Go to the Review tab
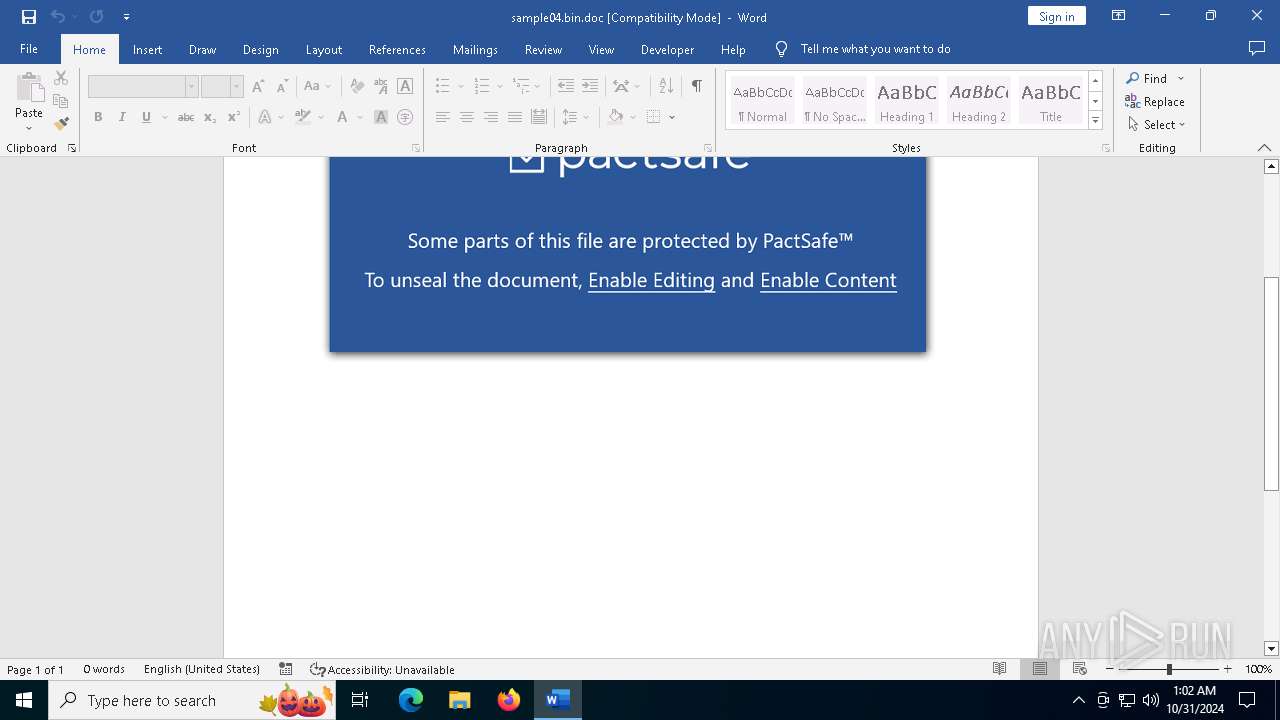This screenshot has height=720, width=1280. [x=543, y=49]
